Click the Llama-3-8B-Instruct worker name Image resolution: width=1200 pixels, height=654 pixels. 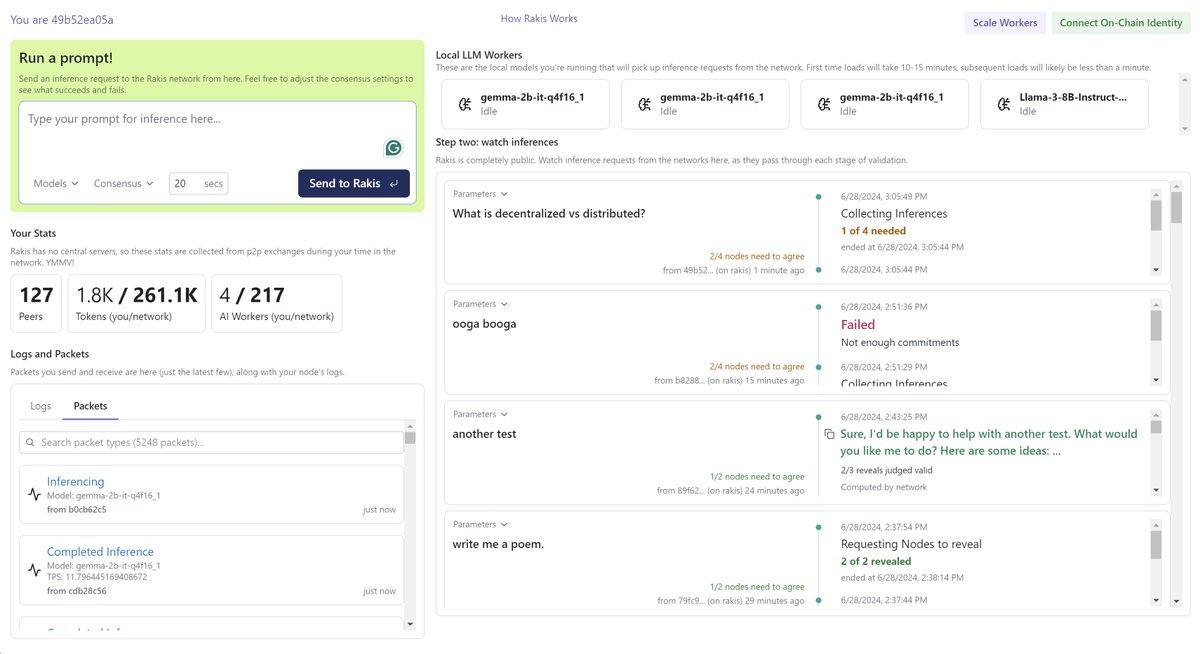1073,97
